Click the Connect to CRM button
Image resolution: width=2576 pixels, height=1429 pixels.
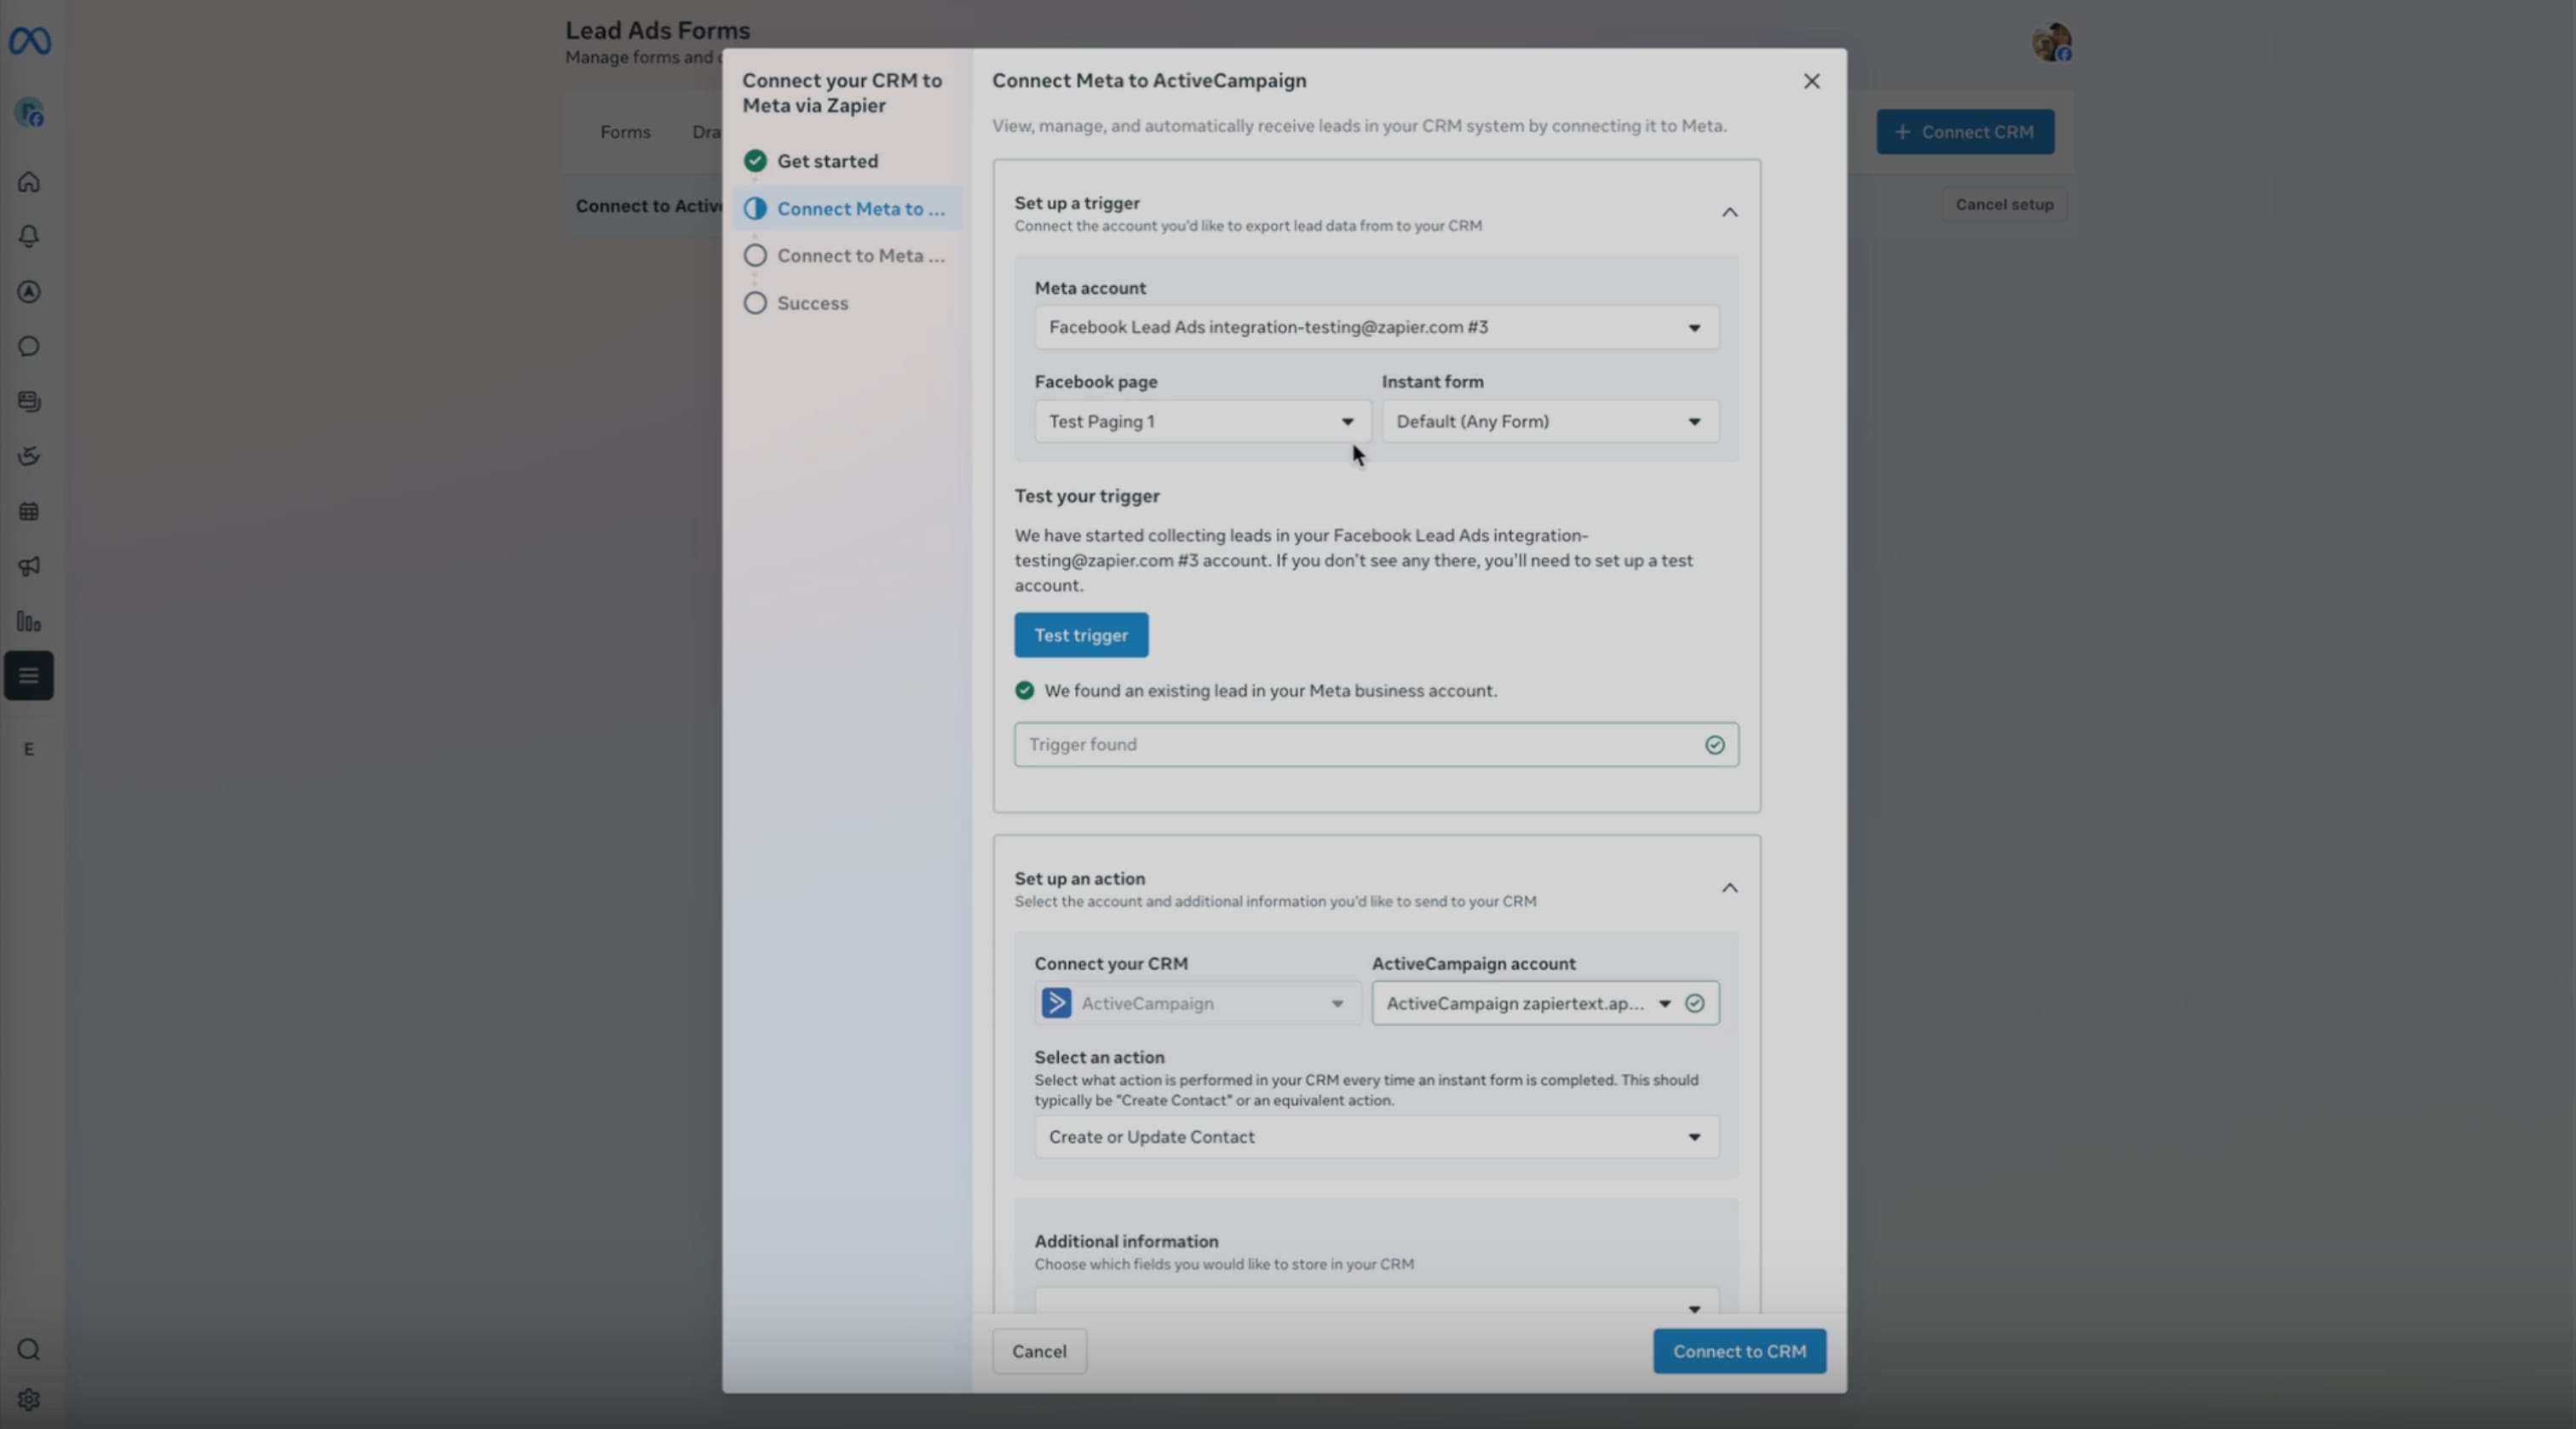(1740, 1352)
